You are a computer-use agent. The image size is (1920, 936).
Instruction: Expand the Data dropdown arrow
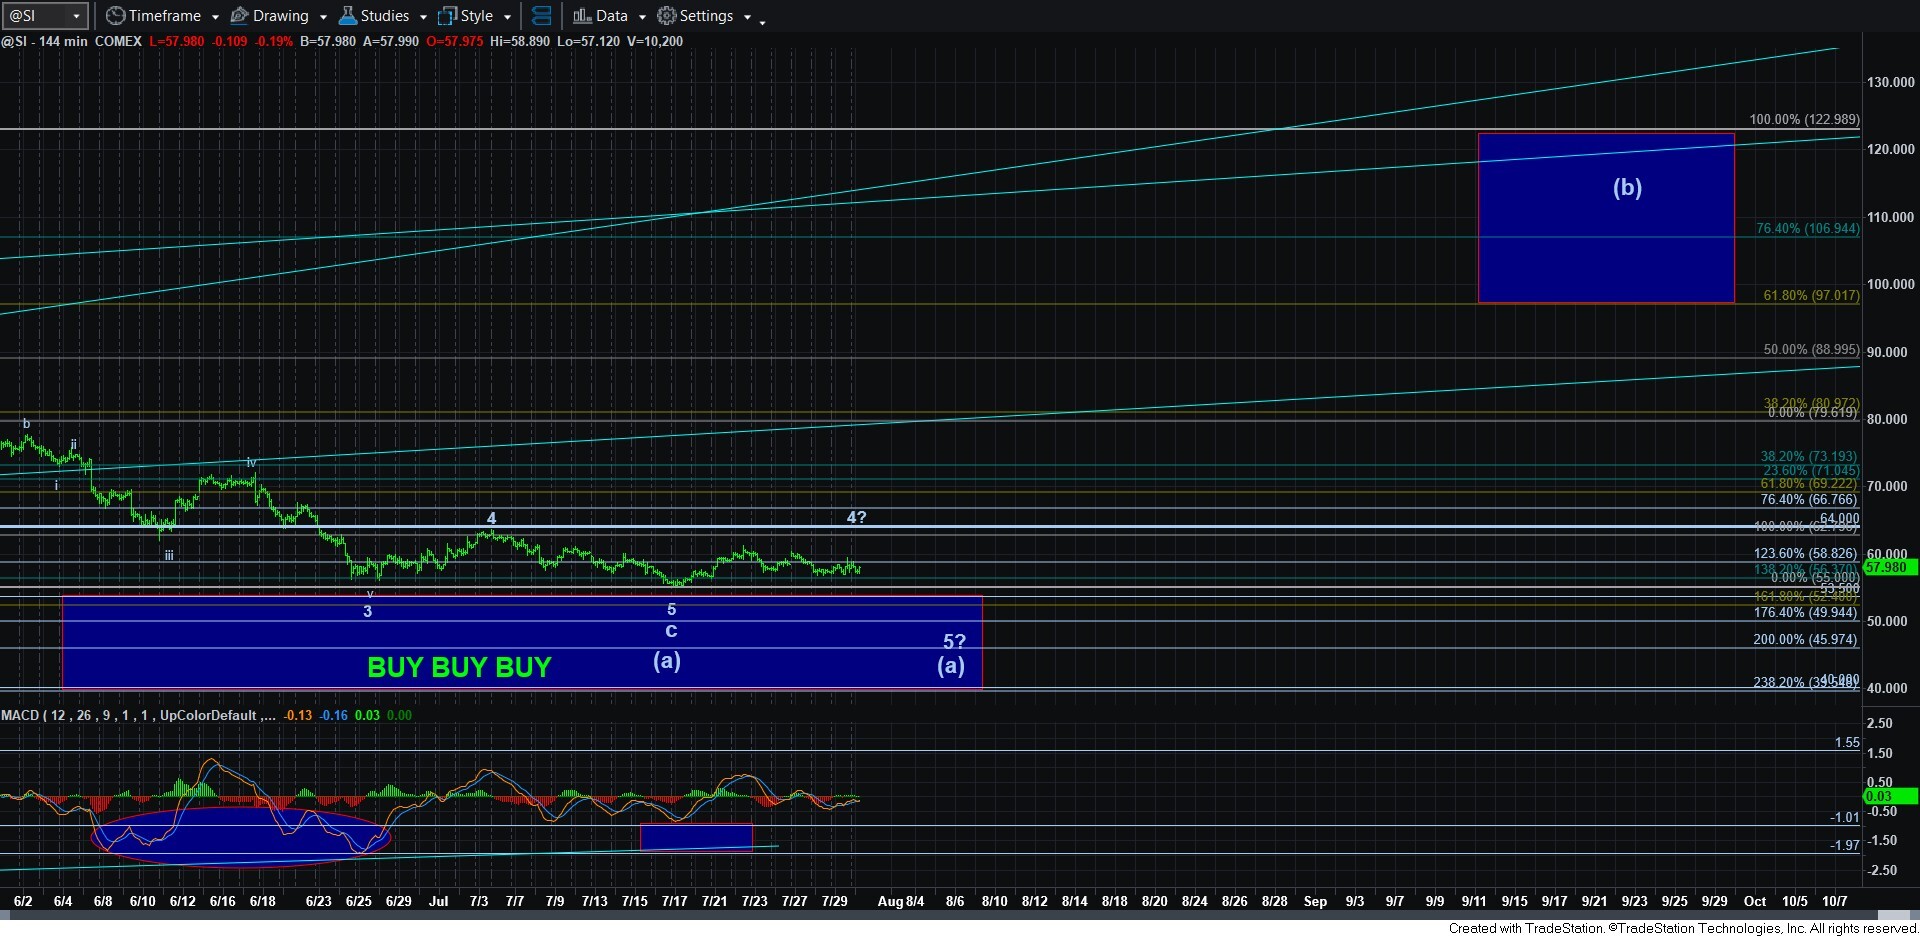coord(642,17)
